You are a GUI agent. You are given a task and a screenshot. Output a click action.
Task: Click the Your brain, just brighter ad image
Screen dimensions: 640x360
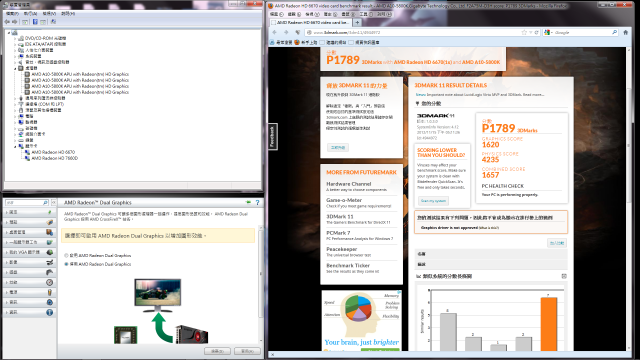362,320
